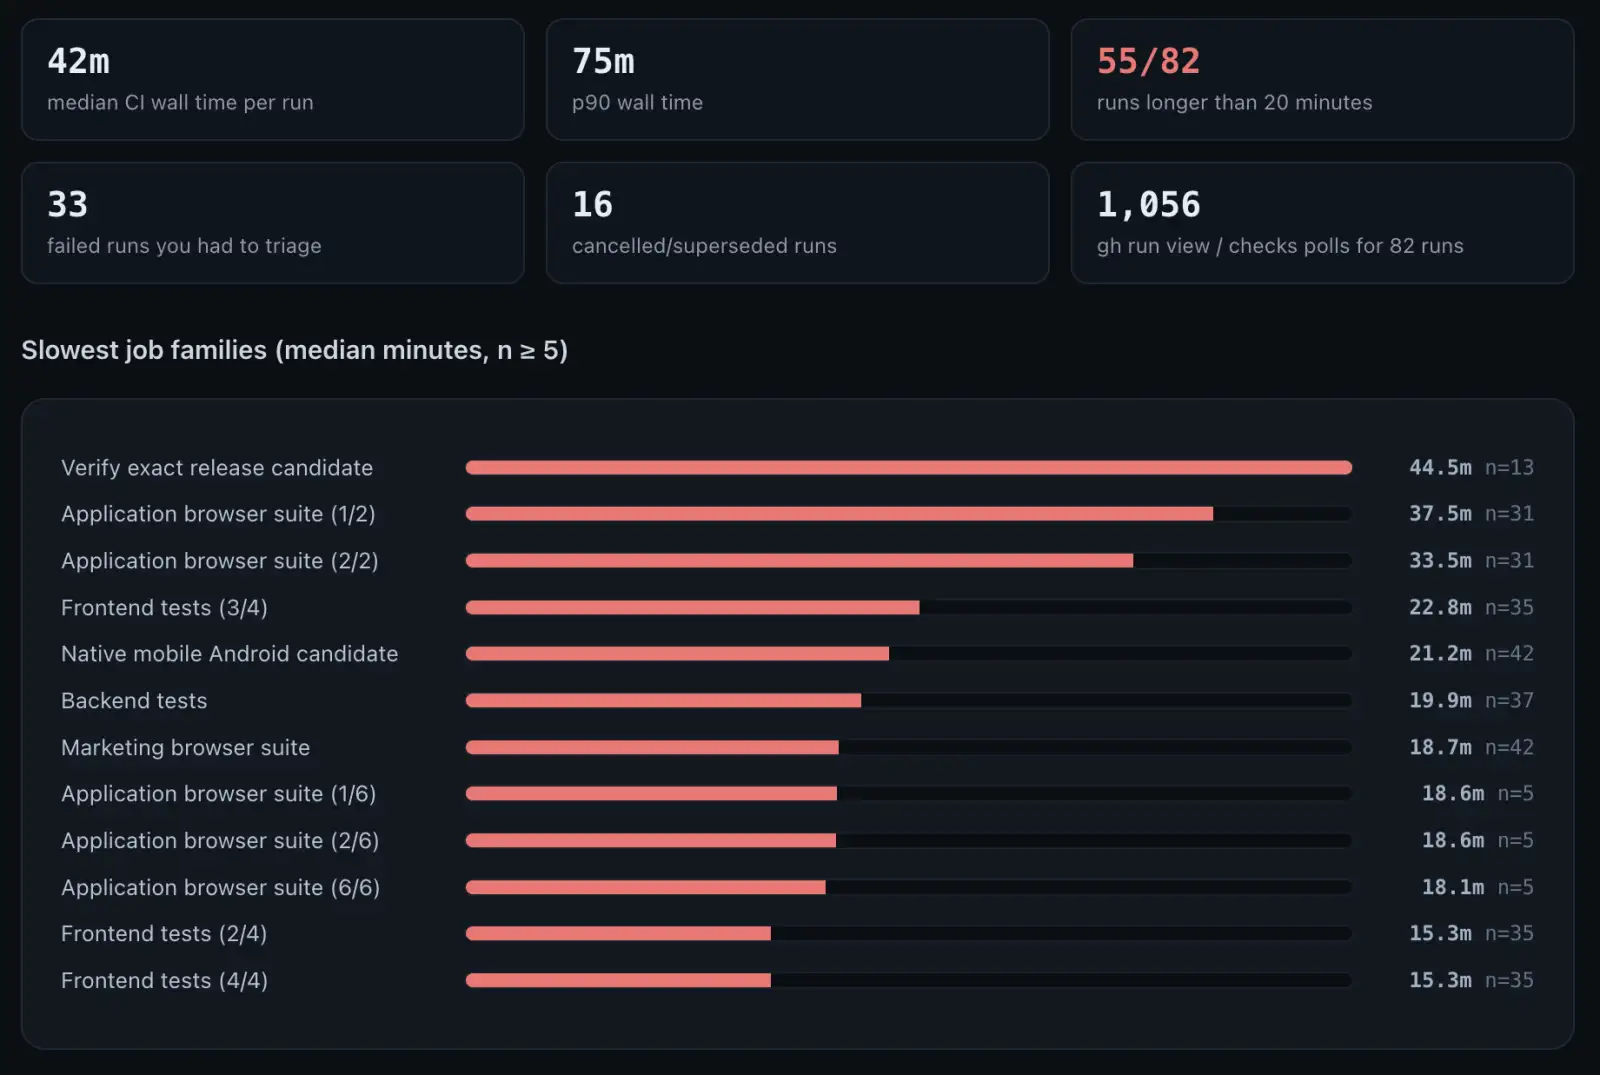Select 'Backend tests' row label

134,701
